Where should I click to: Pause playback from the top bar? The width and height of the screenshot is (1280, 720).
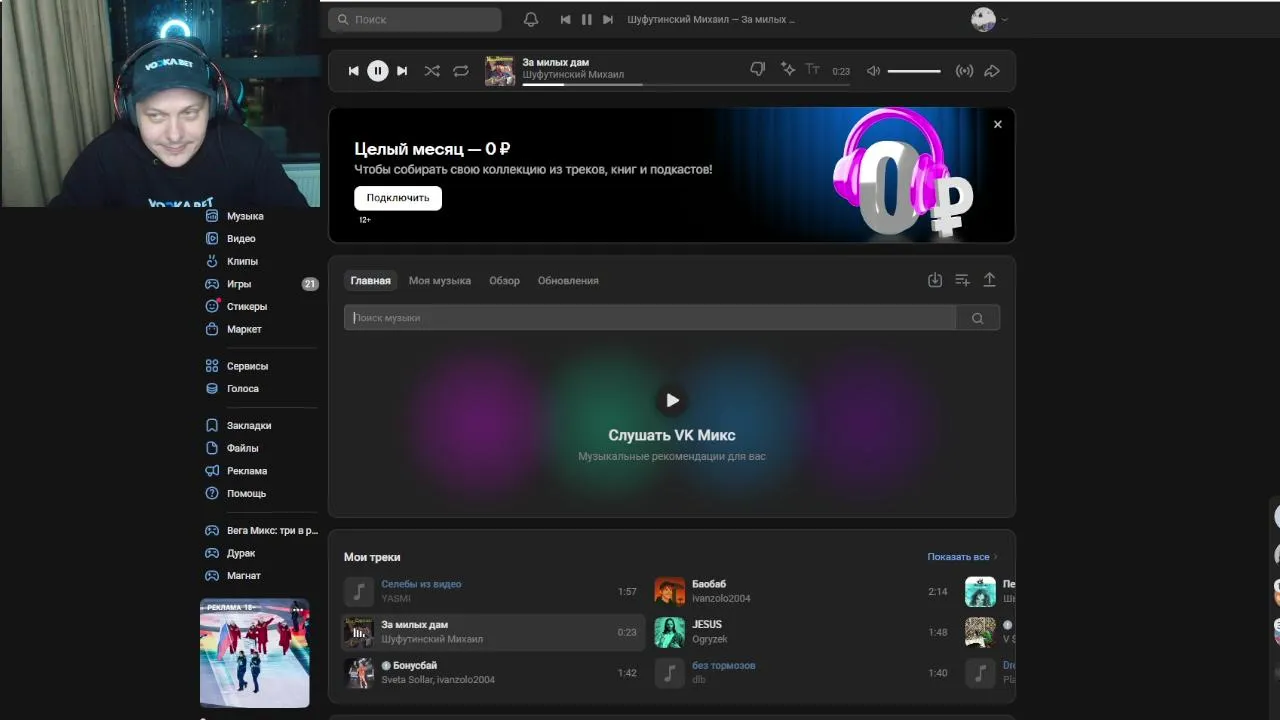pos(586,19)
